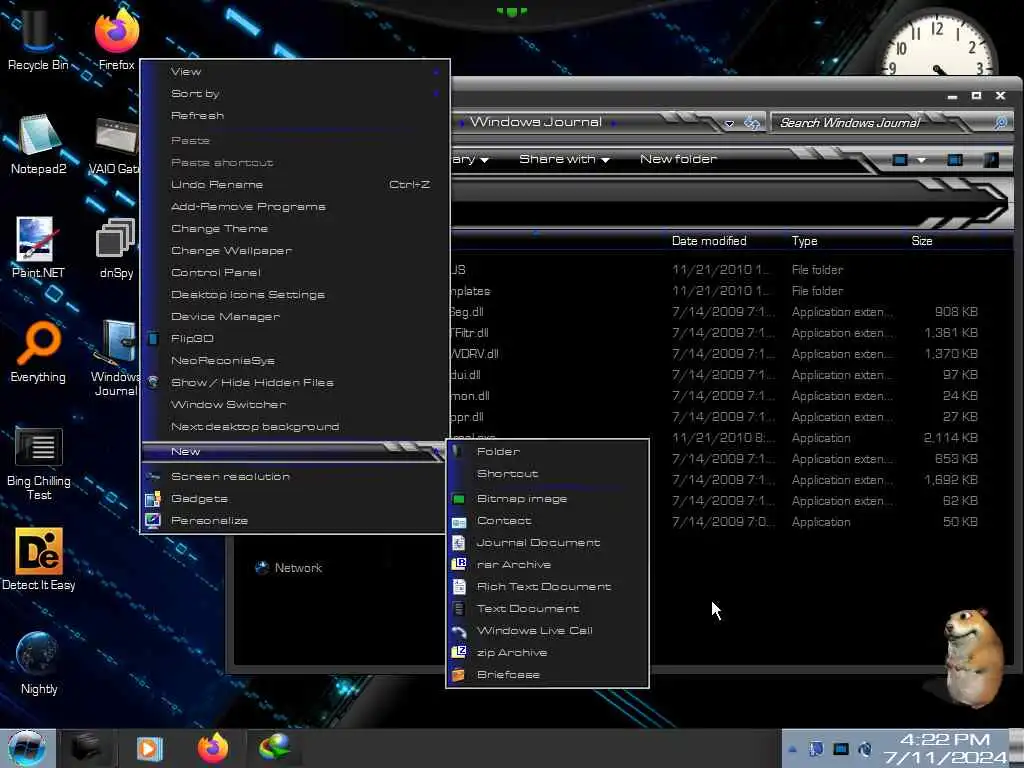
Task: Click New folder in the Explorer toolbar
Action: (678, 159)
